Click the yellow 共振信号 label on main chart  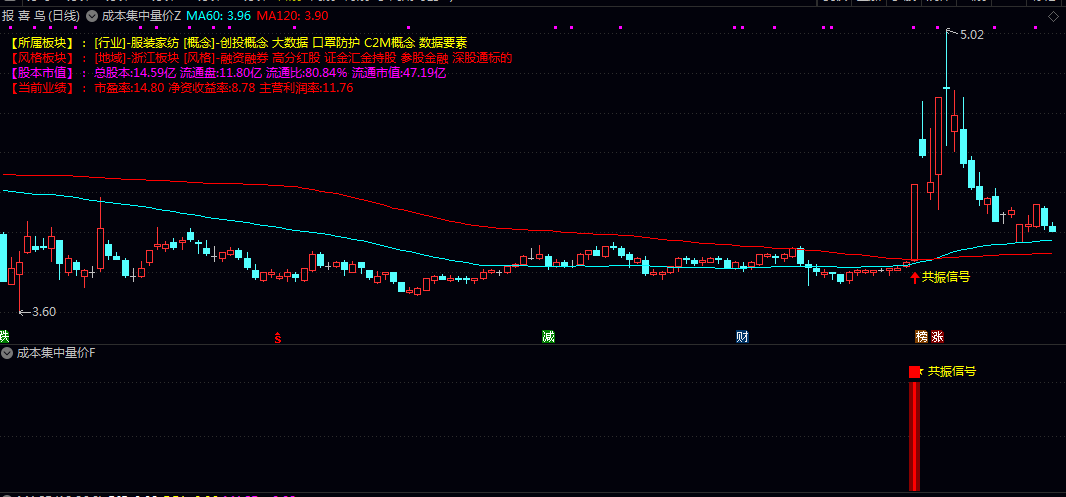coord(946,277)
